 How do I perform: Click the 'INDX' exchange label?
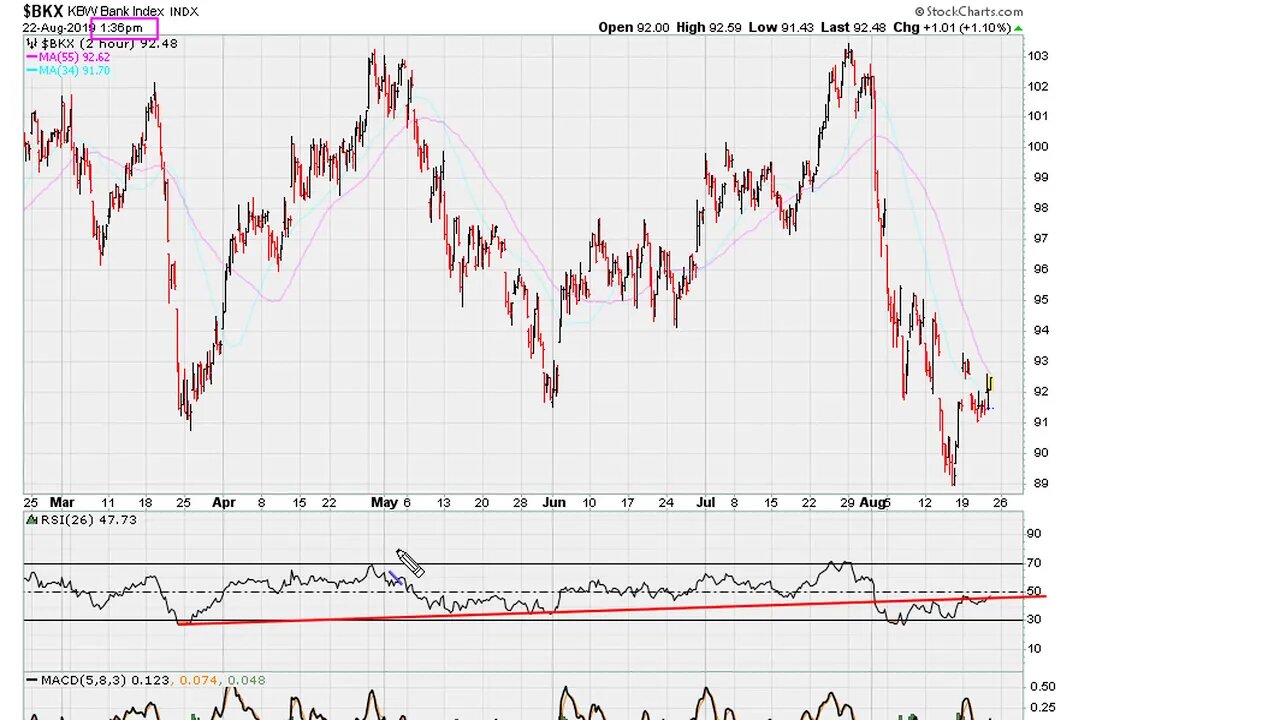point(184,12)
